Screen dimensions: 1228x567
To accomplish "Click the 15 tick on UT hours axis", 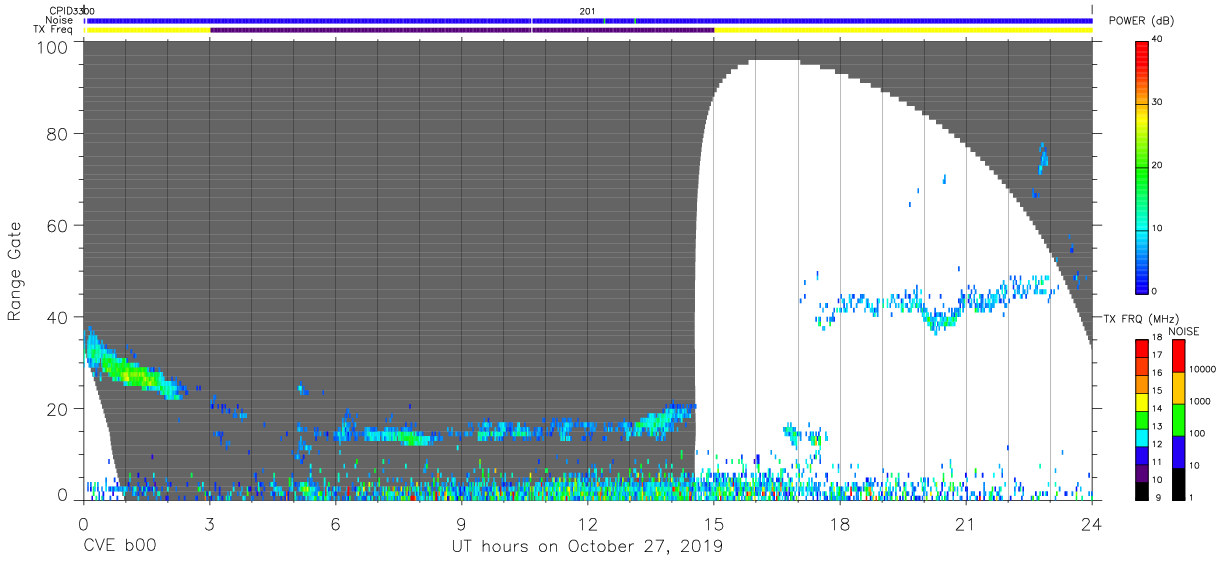I will click(714, 523).
